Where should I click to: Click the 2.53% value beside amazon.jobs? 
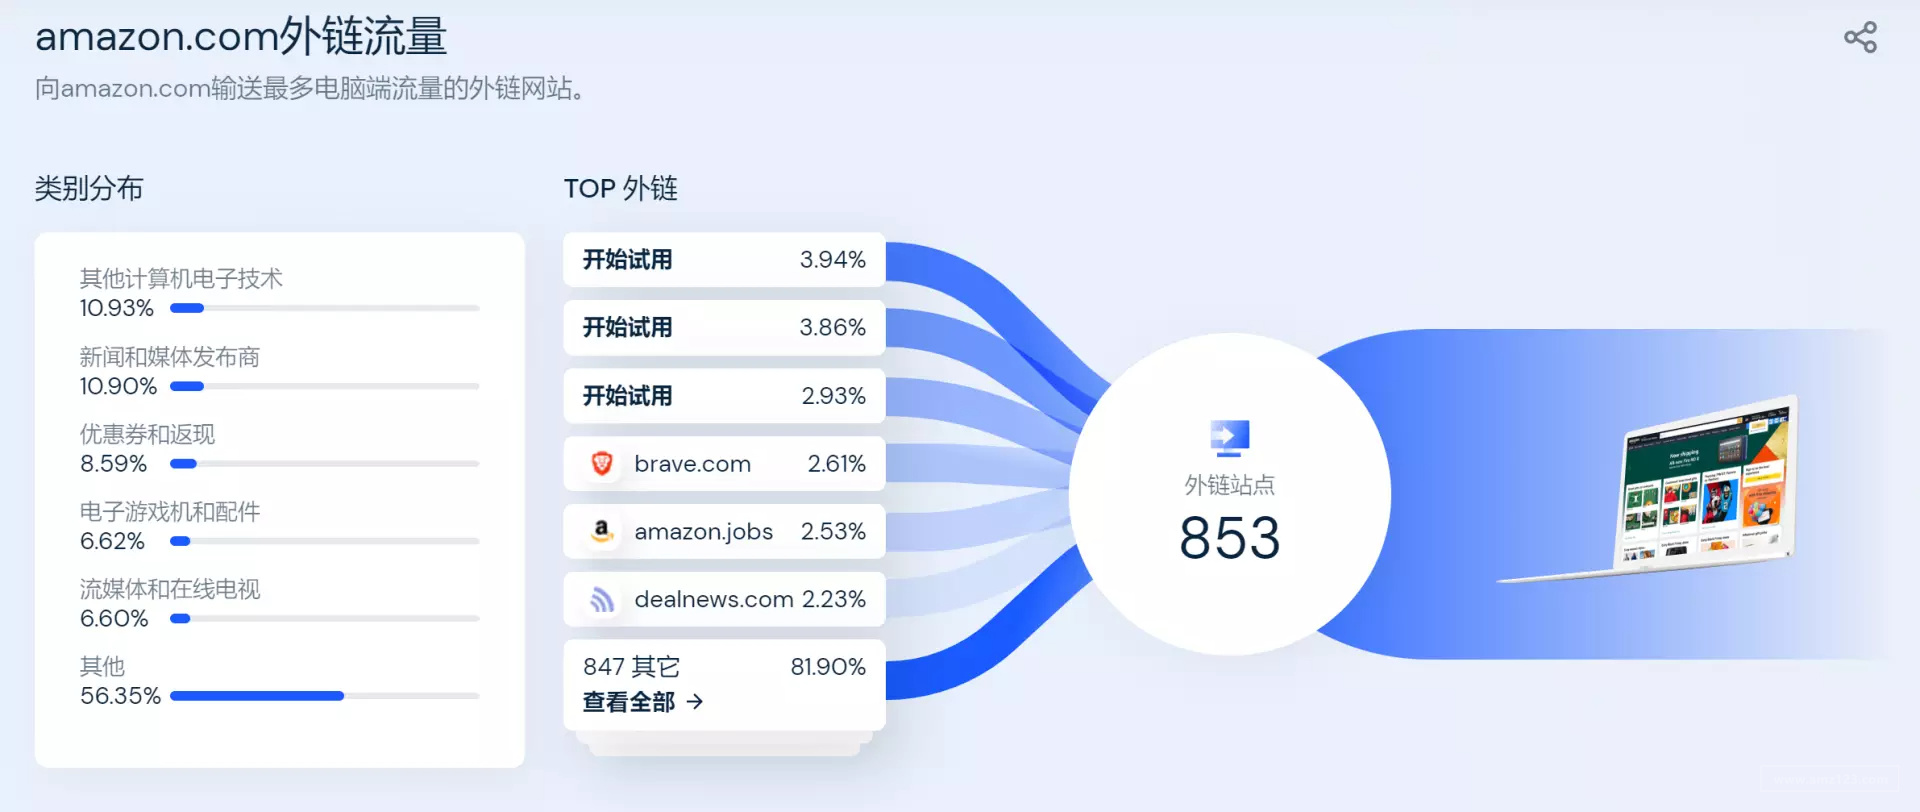click(833, 532)
